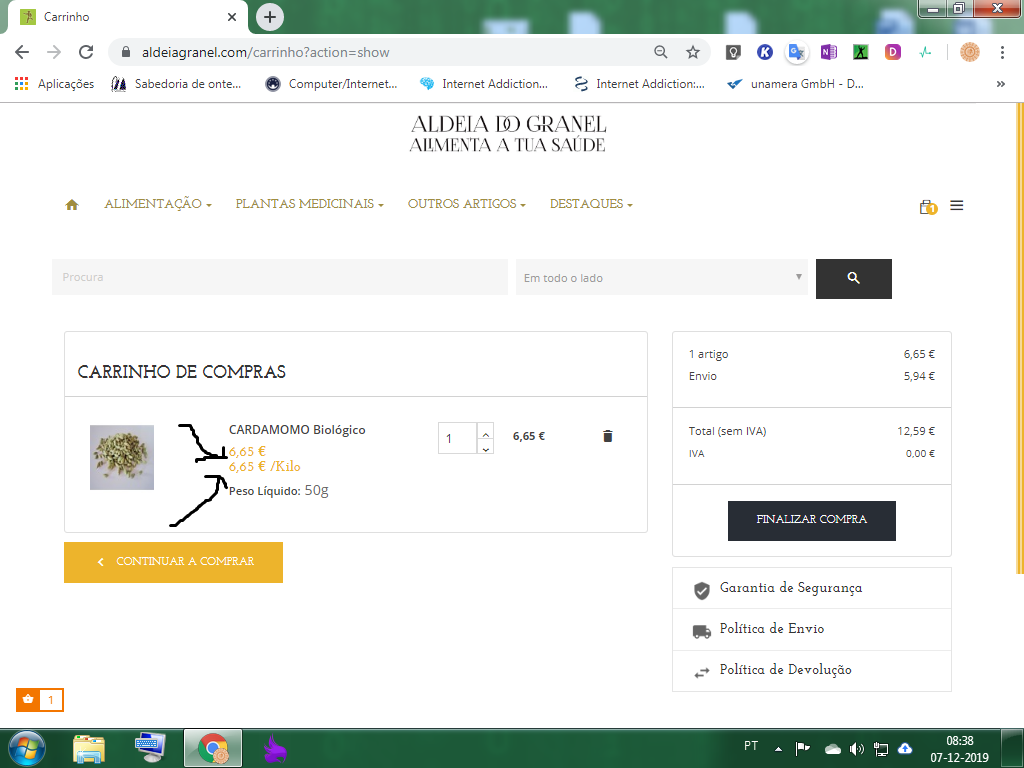
Task: Open Sabedoria de onte... bookmark
Action: (x=176, y=84)
